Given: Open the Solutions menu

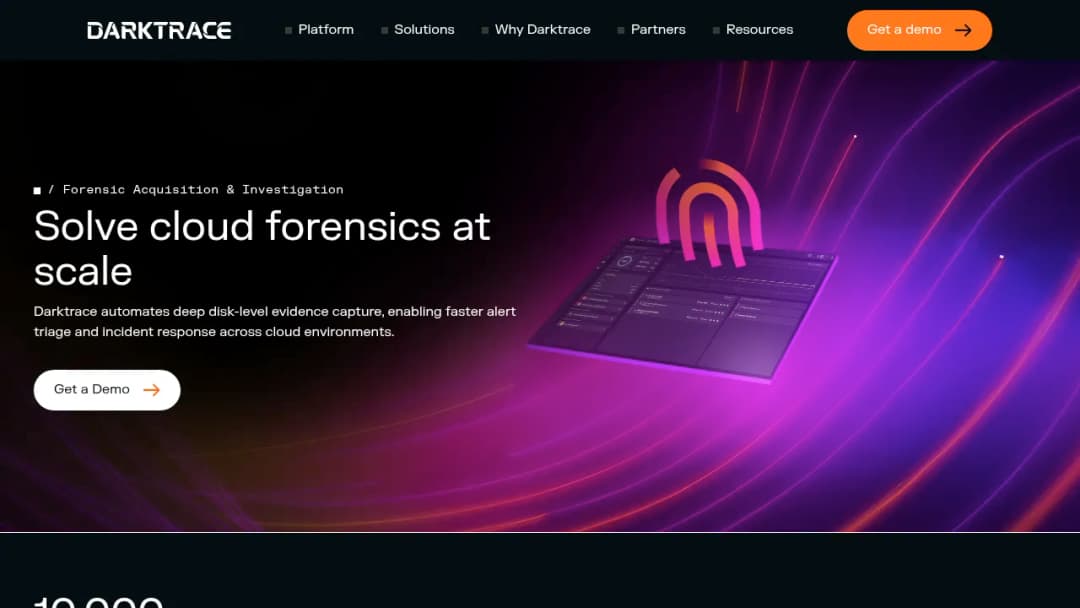Looking at the screenshot, I should pos(418,30).
